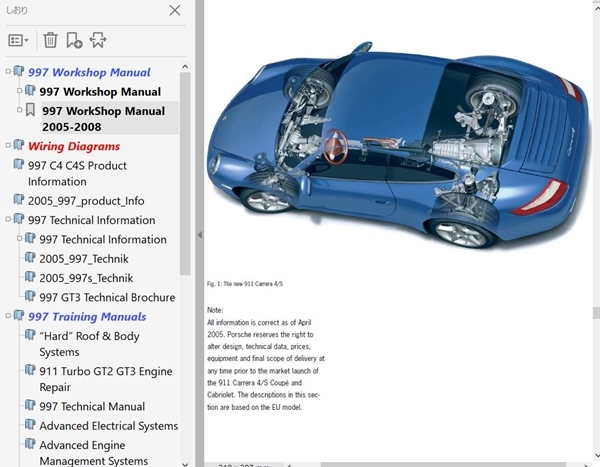Click the Advanced Electrical Systems bookmark icon
600x467 pixels.
pos(30,425)
